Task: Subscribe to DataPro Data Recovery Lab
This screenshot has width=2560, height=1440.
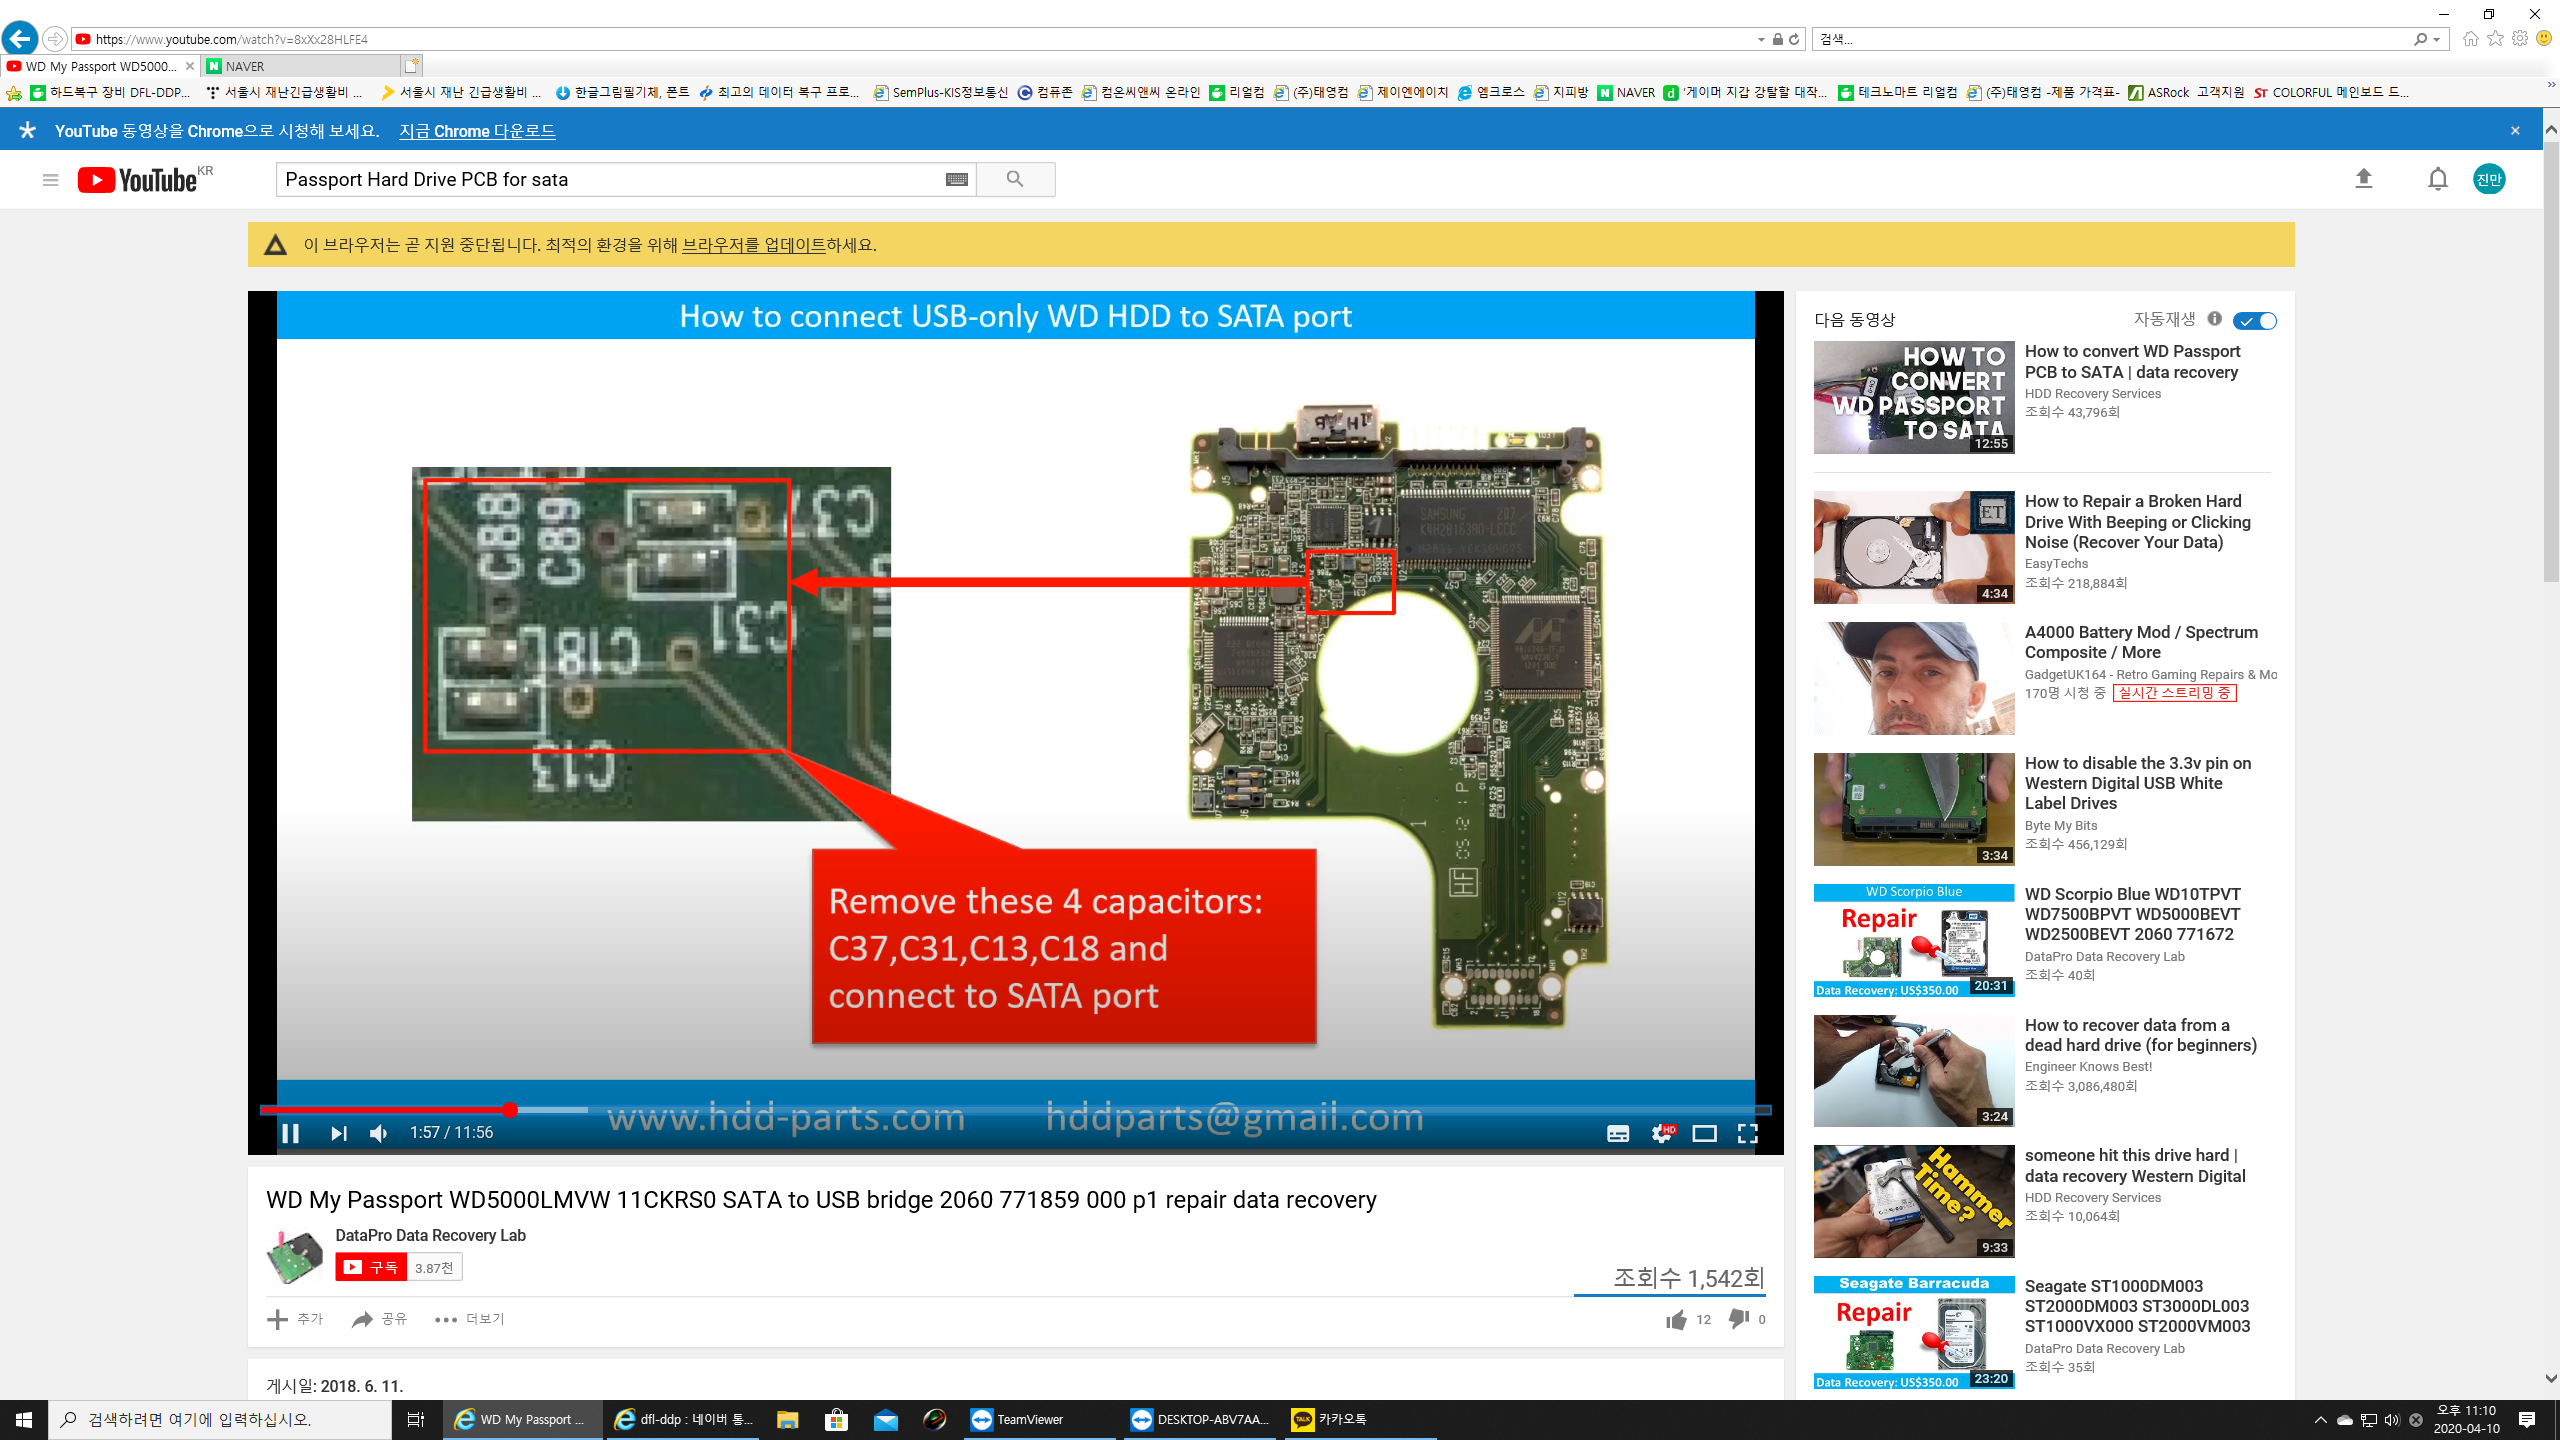Action: (x=371, y=1267)
